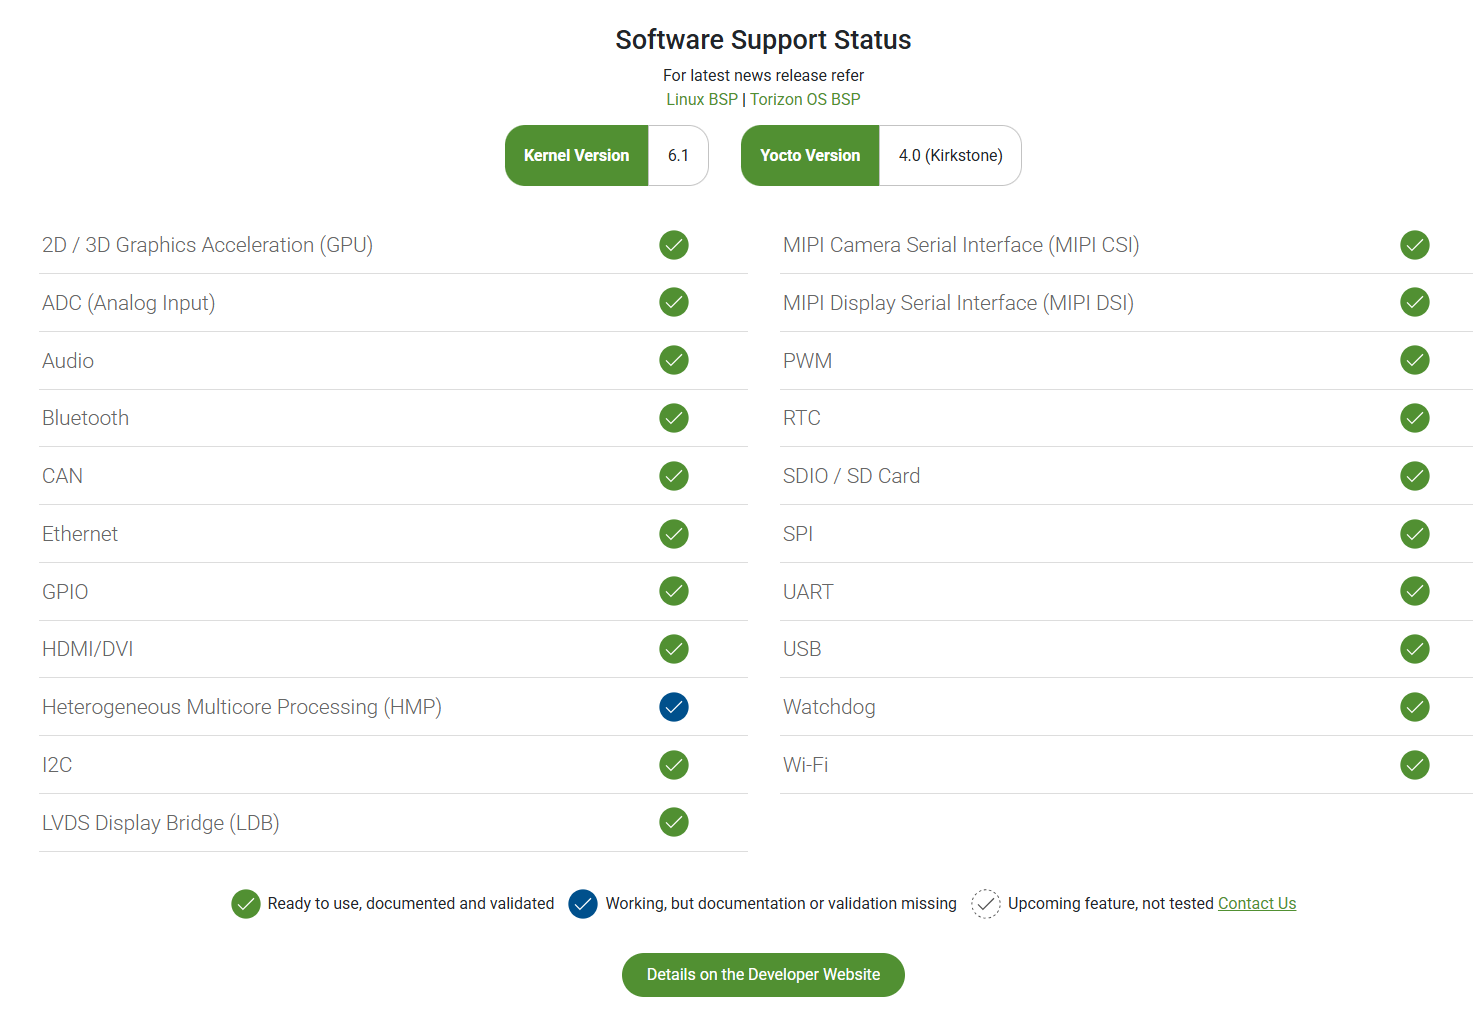Select the kernel version value 6.1
The height and width of the screenshot is (1016, 1473).
tap(678, 155)
